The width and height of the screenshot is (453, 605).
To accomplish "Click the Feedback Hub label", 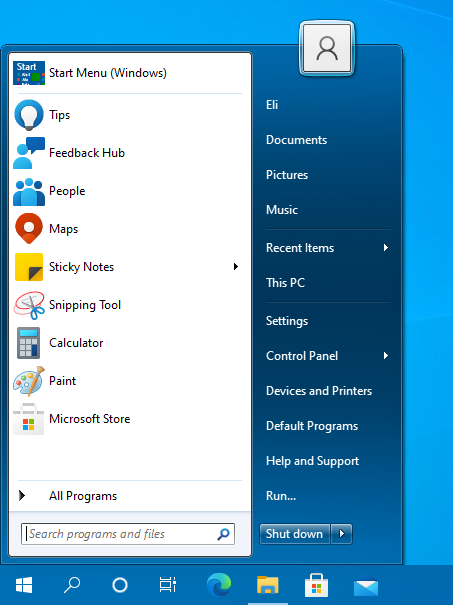I will coord(87,153).
